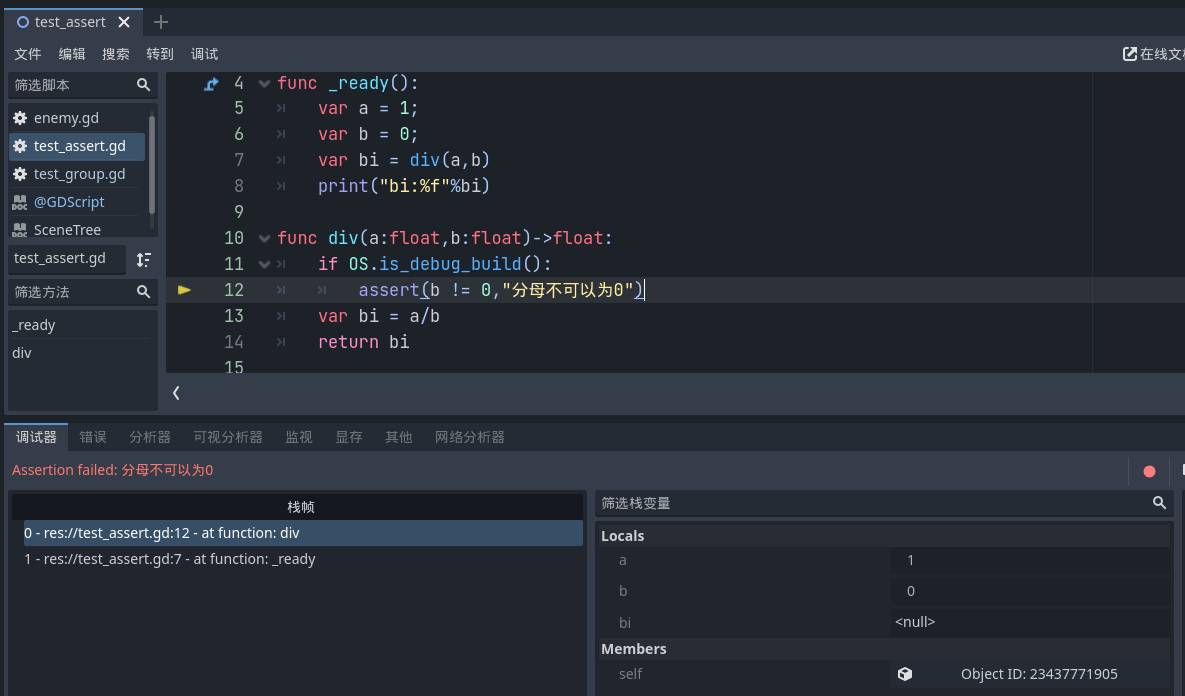
Task: Jump to div in methods list
Action: [x=83, y=353]
